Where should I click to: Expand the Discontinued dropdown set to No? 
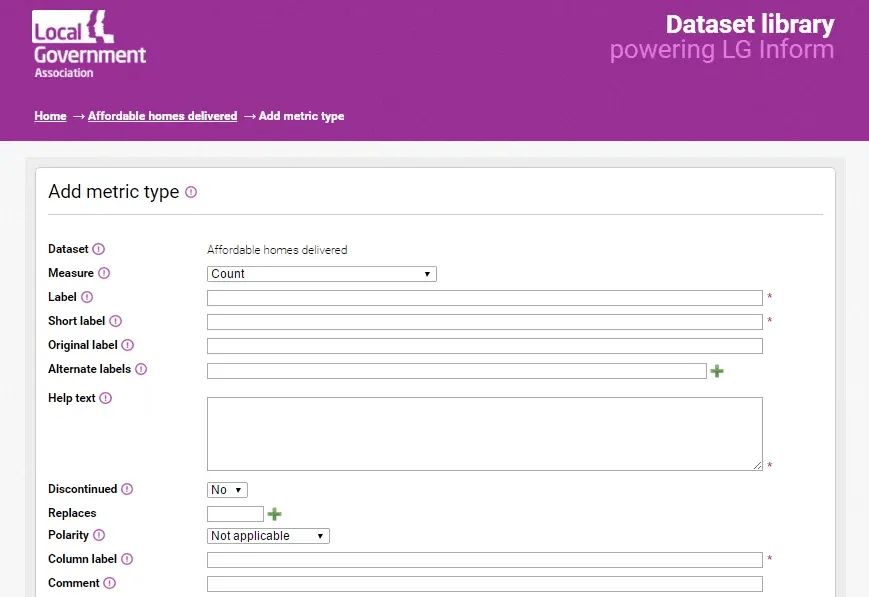point(227,490)
